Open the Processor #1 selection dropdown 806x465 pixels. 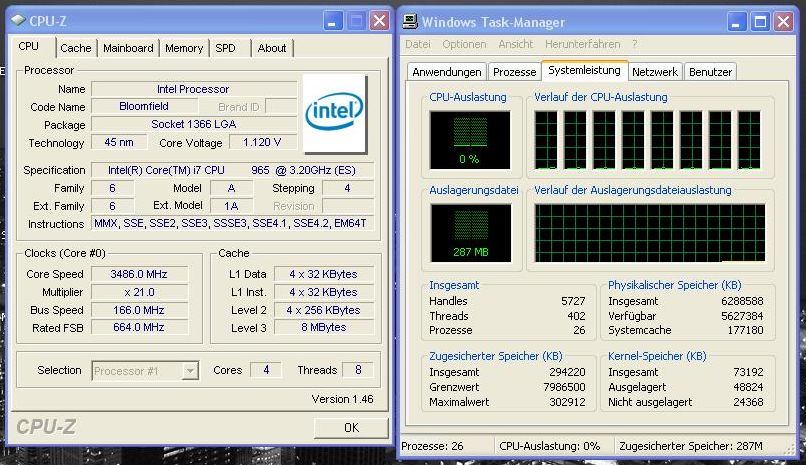coord(190,370)
